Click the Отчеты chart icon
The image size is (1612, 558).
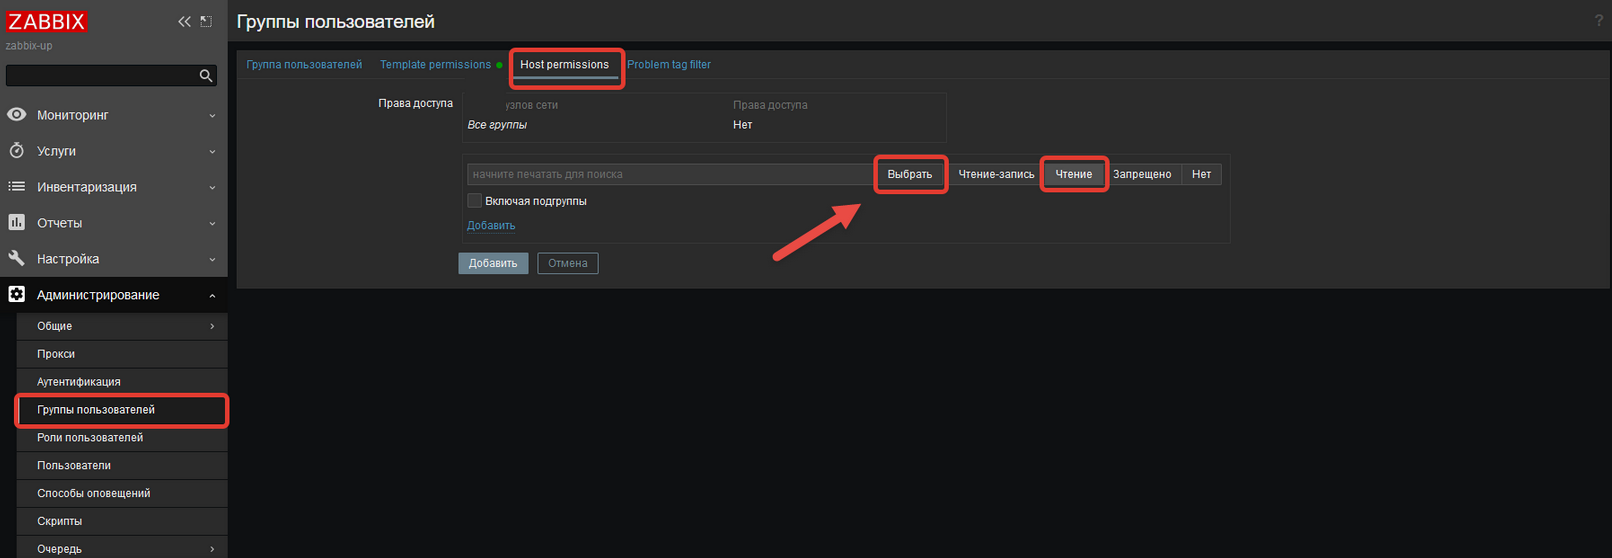point(17,223)
